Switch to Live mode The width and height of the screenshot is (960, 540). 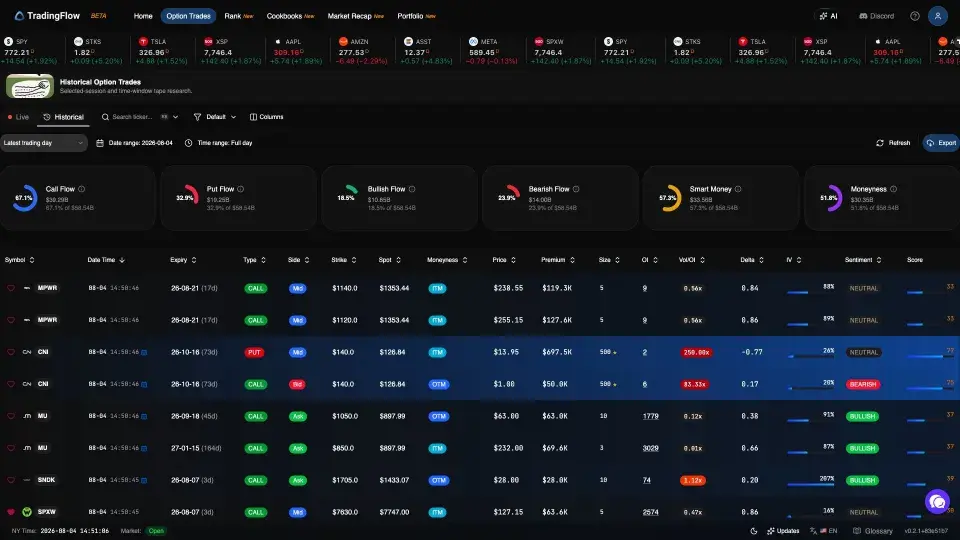(18, 117)
